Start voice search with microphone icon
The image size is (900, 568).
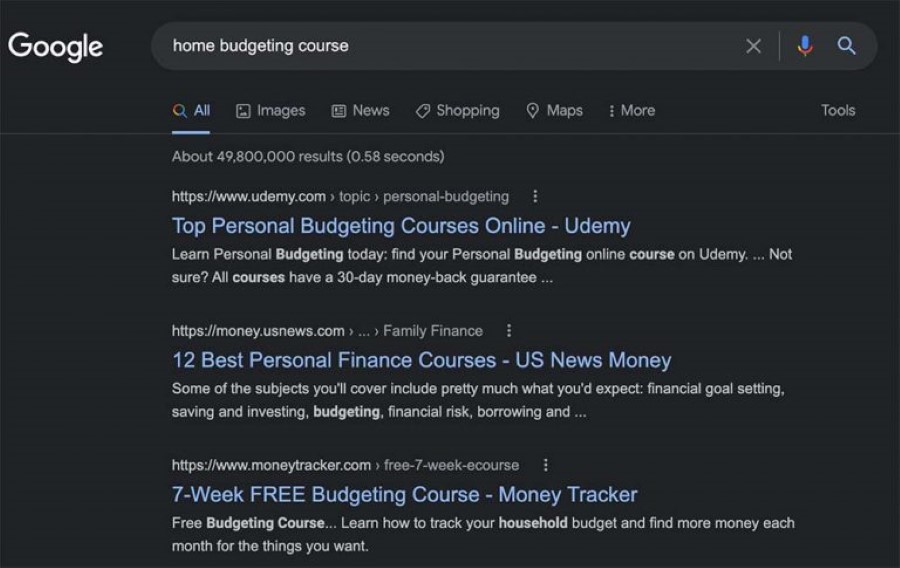(x=805, y=45)
